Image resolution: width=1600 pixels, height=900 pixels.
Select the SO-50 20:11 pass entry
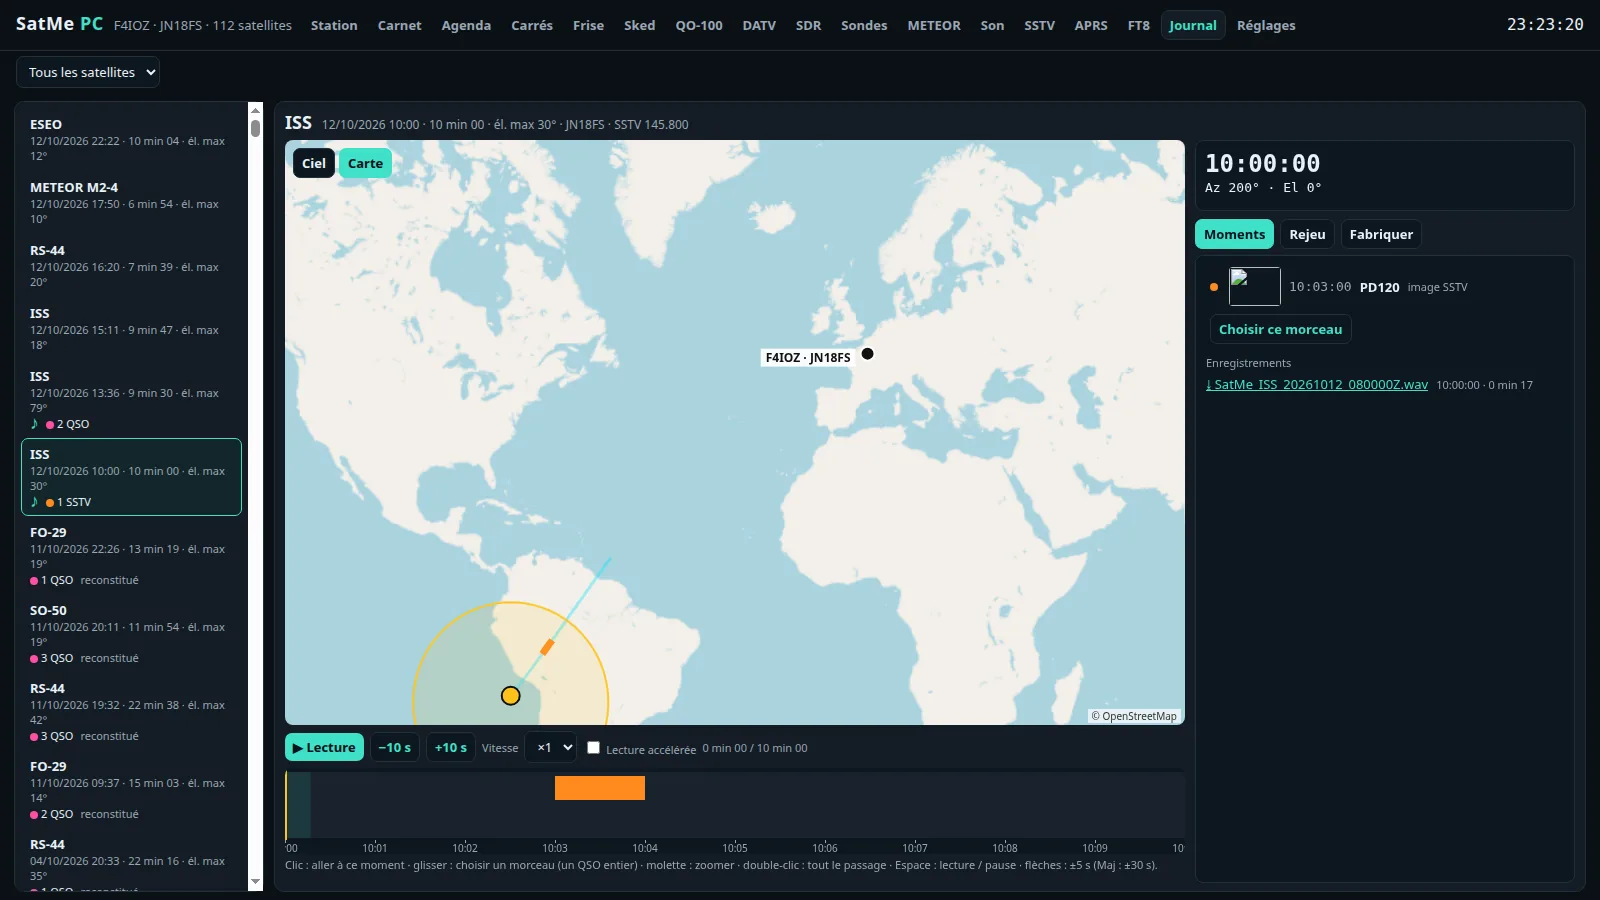[x=131, y=634]
